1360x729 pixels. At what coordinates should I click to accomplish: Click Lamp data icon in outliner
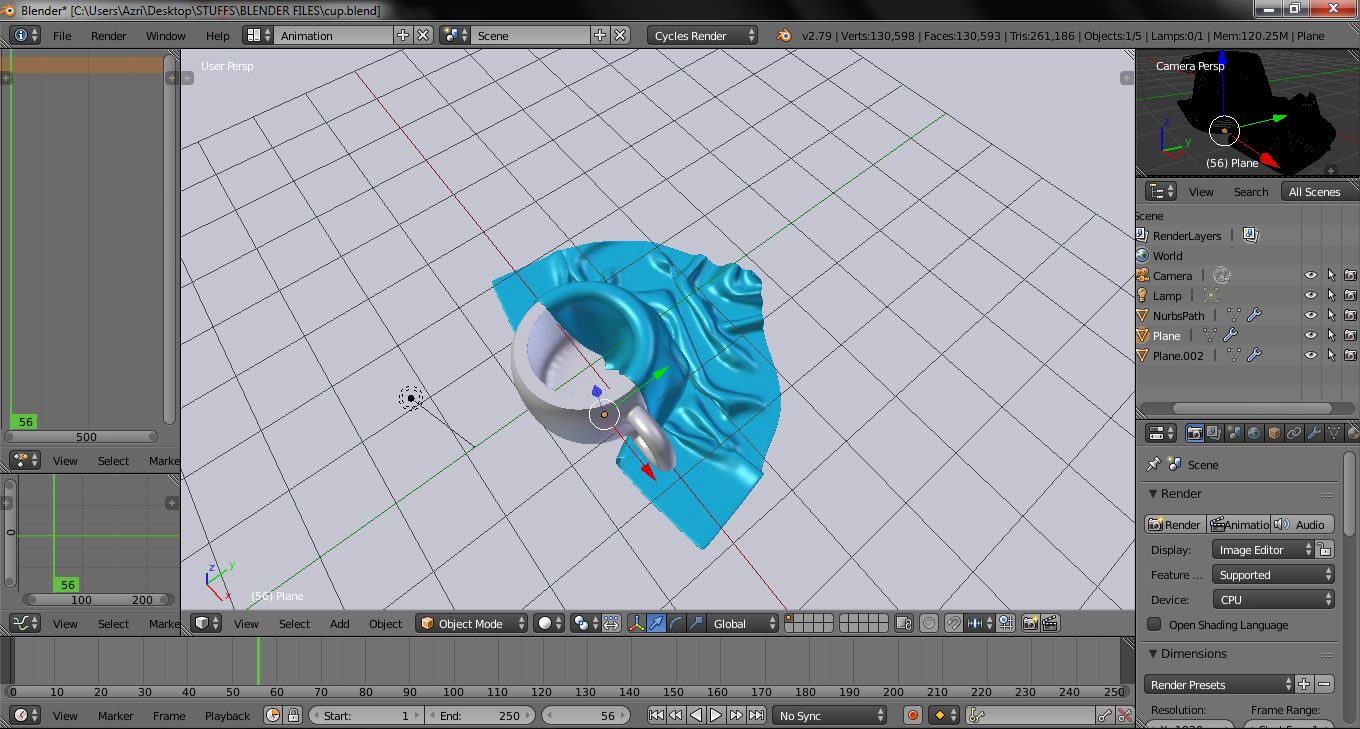1211,295
